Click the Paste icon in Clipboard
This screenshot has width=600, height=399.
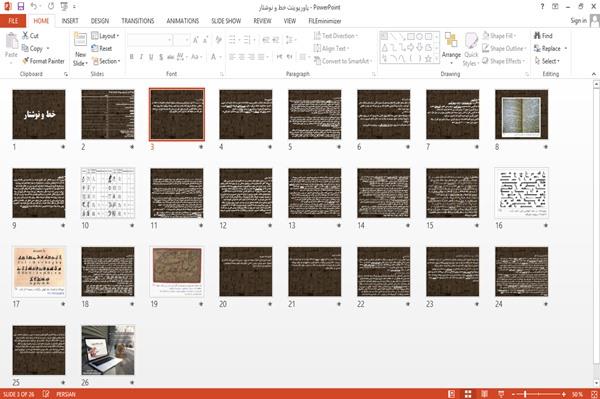11,41
